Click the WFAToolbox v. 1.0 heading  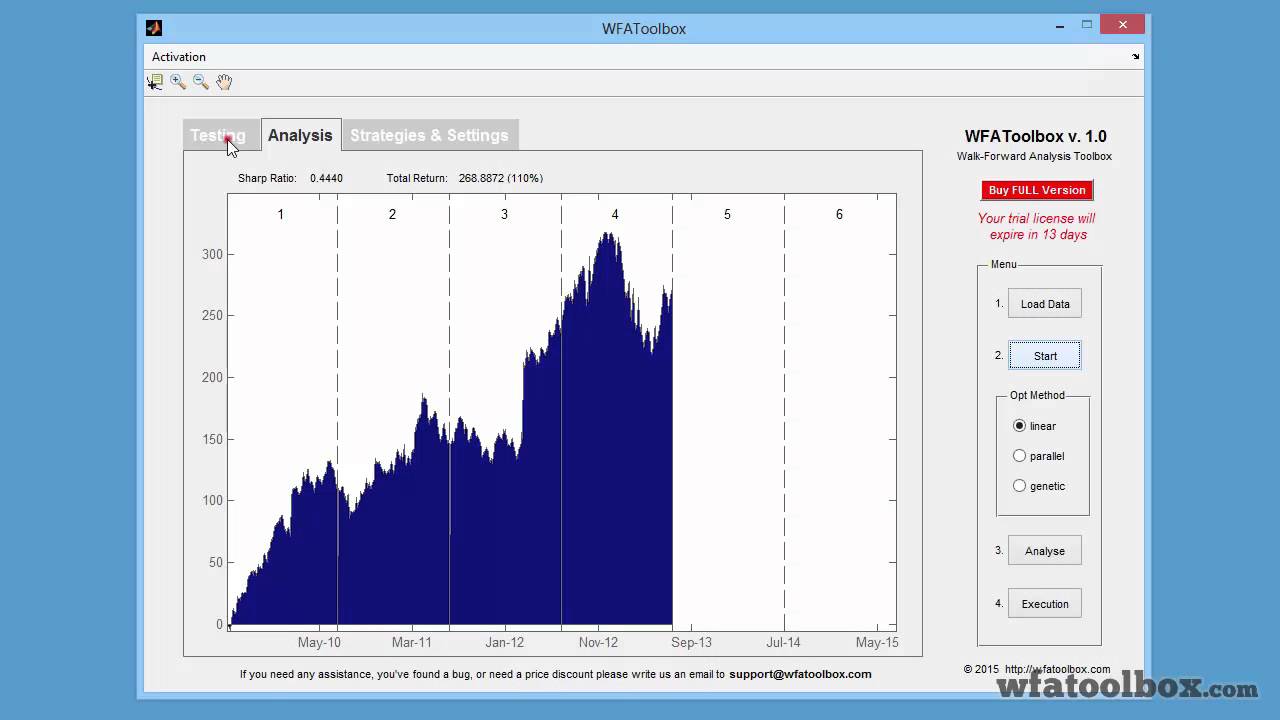(x=1035, y=137)
